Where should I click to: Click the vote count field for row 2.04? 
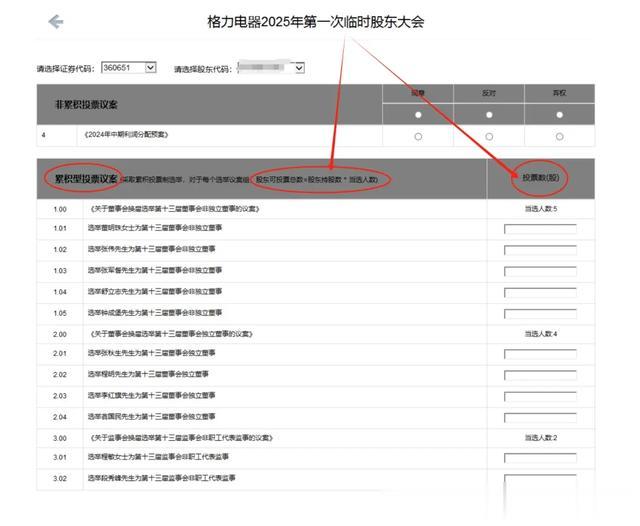point(540,418)
